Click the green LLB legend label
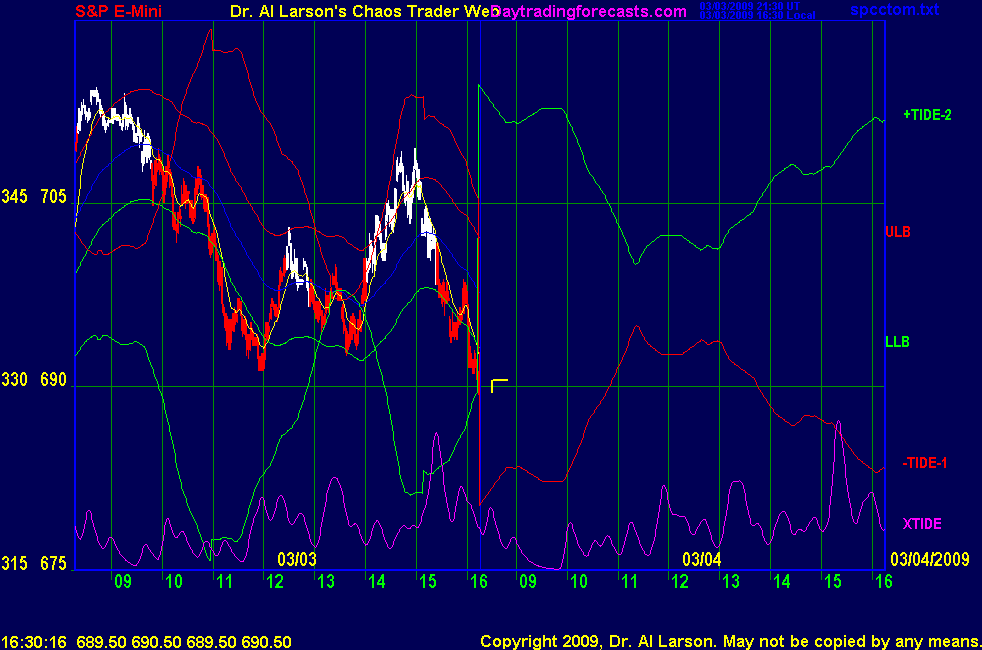Image resolution: width=982 pixels, height=650 pixels. pyautogui.click(x=897, y=342)
